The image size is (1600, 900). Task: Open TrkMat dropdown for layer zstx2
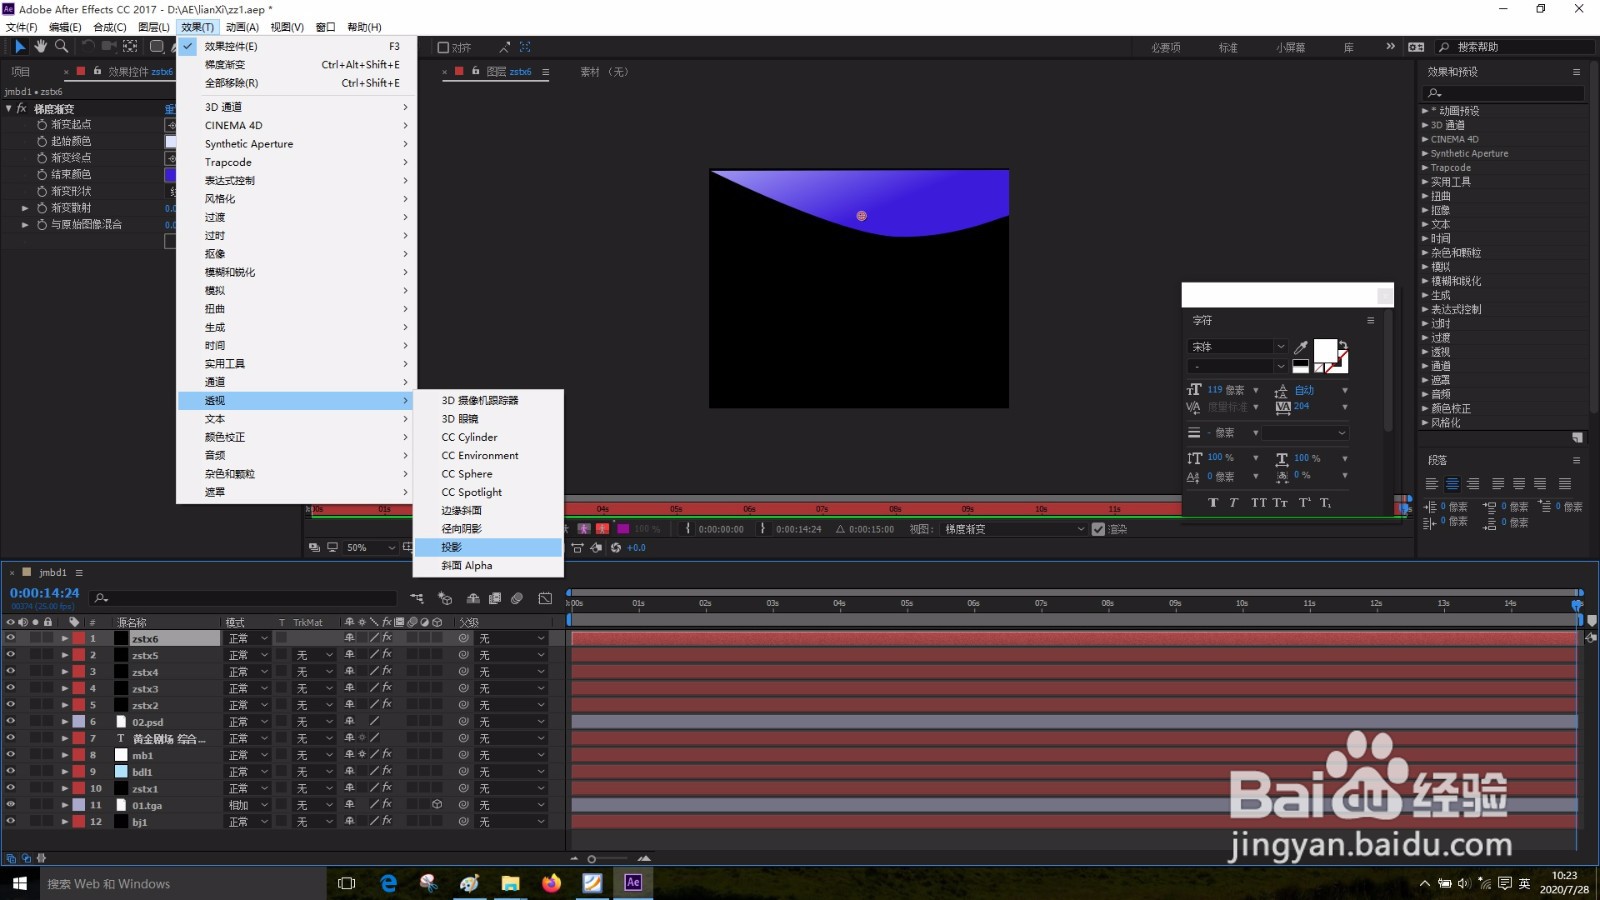(x=315, y=705)
